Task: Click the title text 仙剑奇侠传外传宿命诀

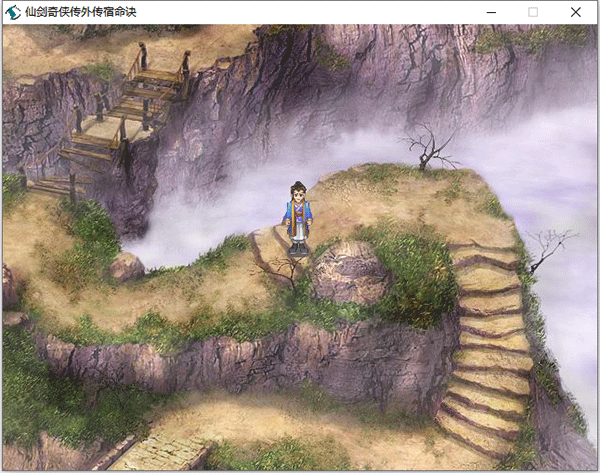Action: click(80, 12)
